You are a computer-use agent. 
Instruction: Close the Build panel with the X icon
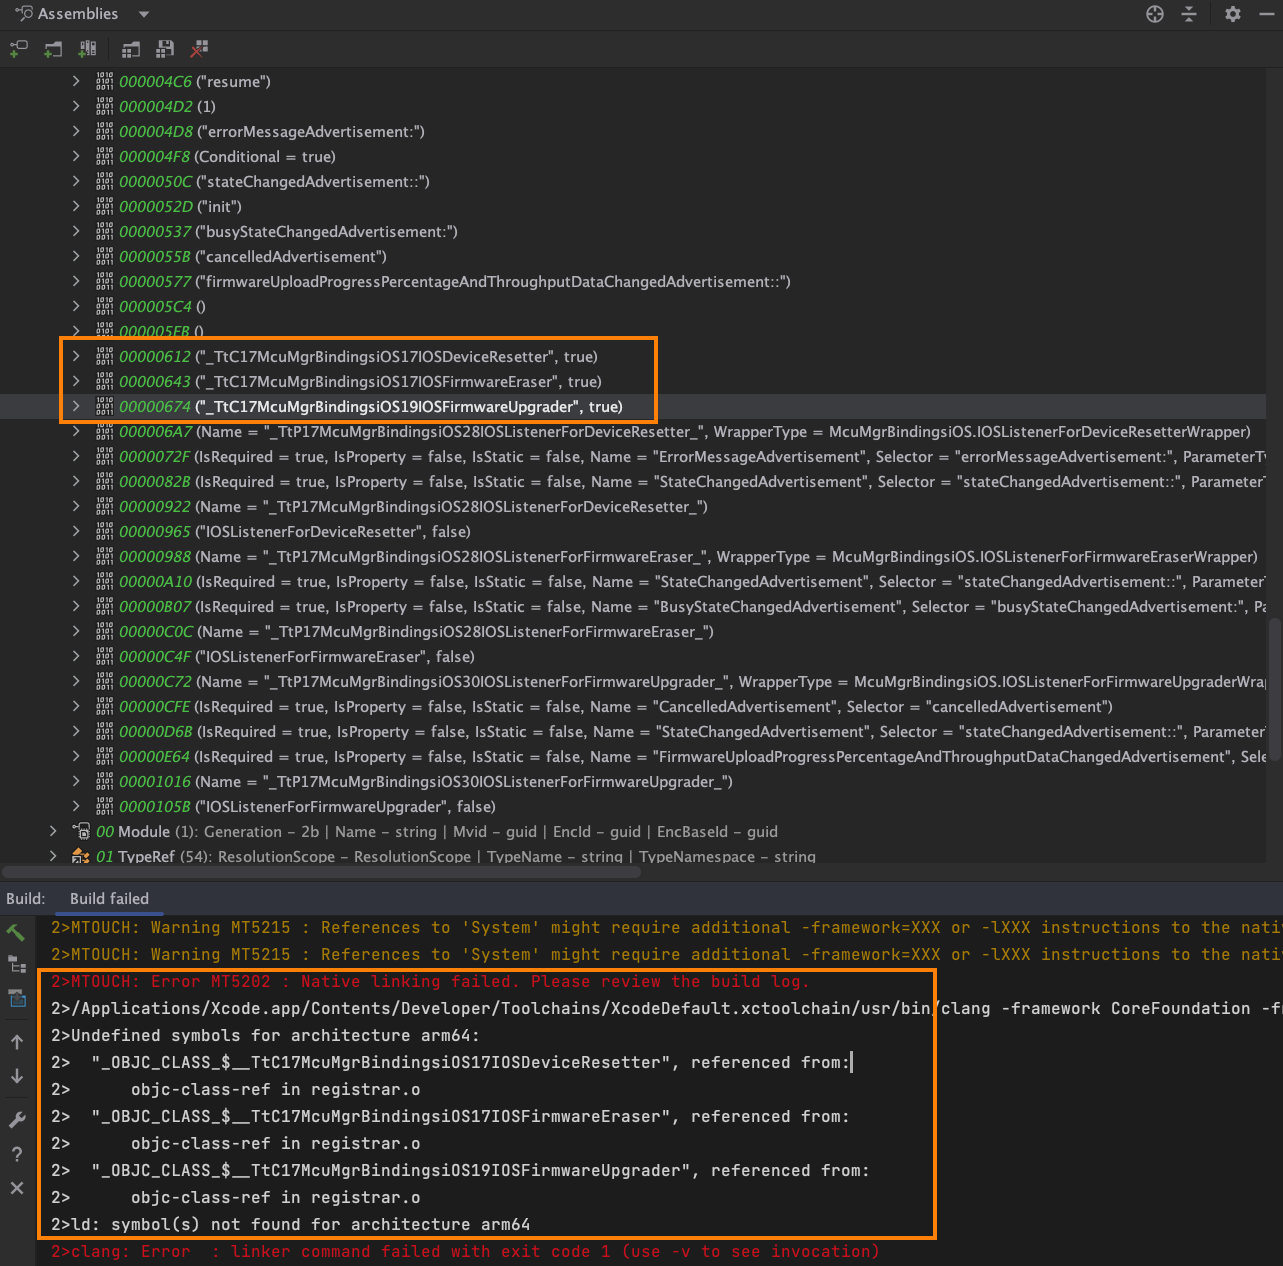[17, 1188]
